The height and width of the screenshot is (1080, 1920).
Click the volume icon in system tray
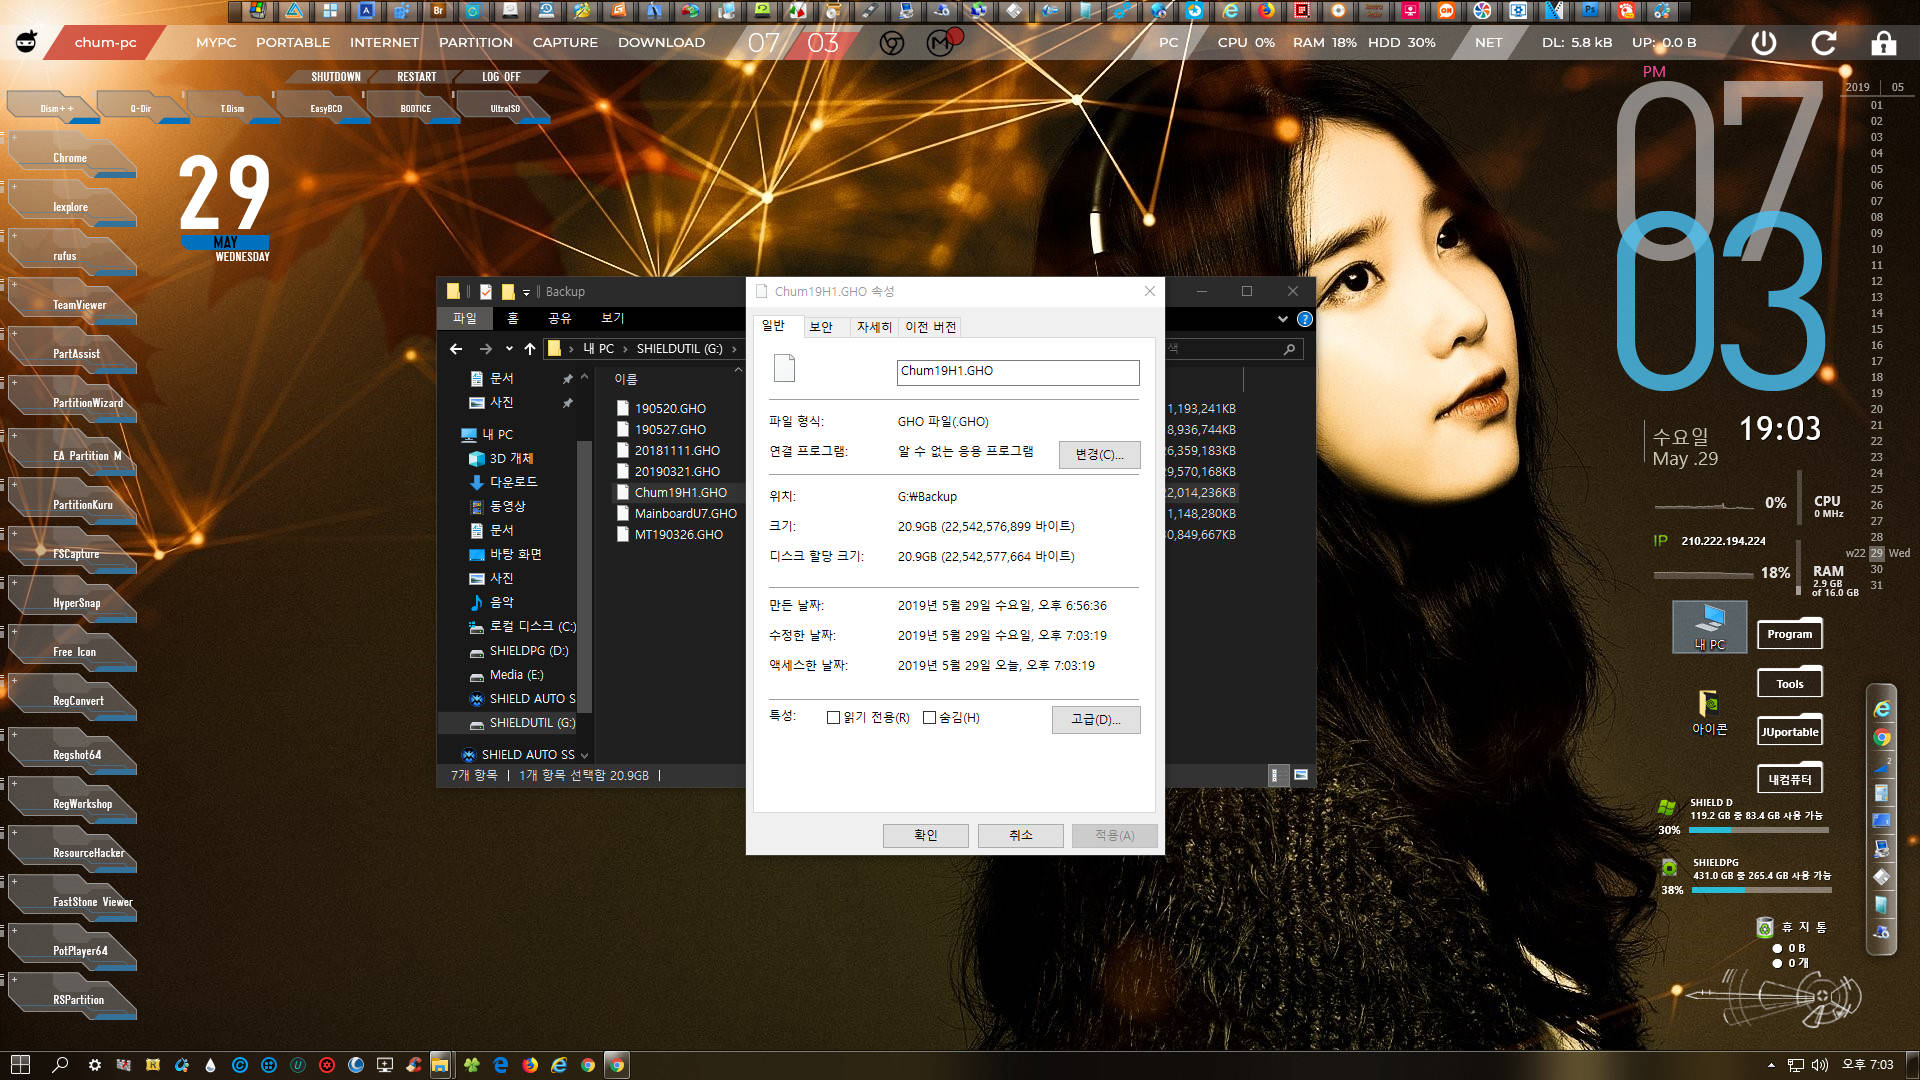(x=1820, y=1065)
